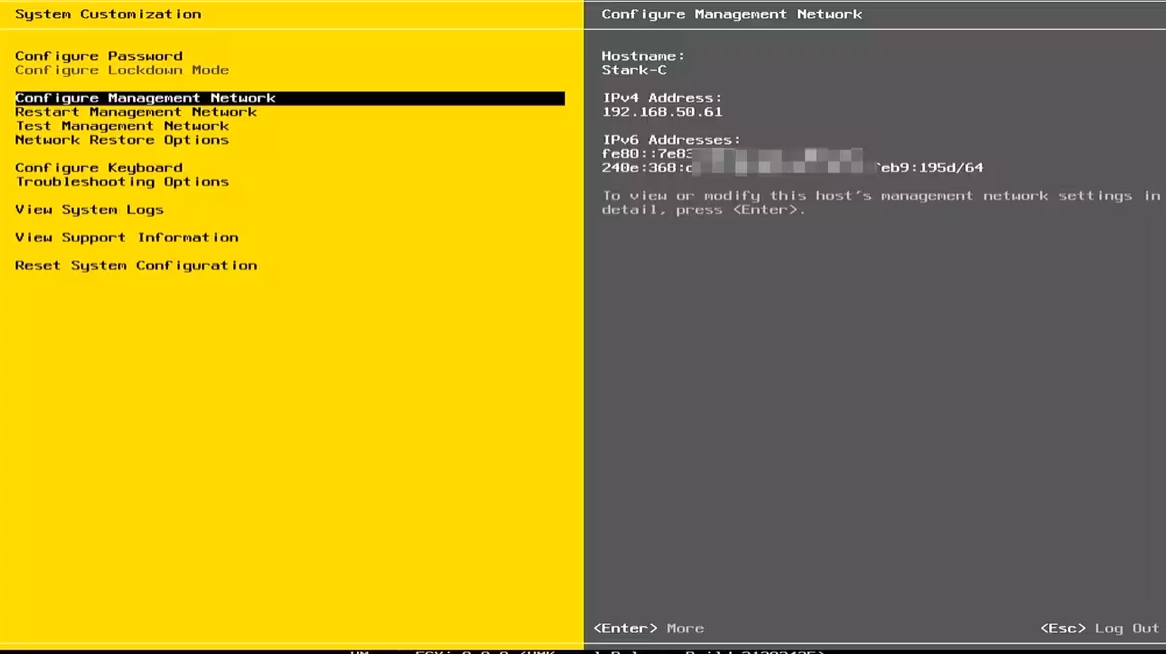The image size is (1166, 654).
Task: Open View System Logs
Action: 89,210
